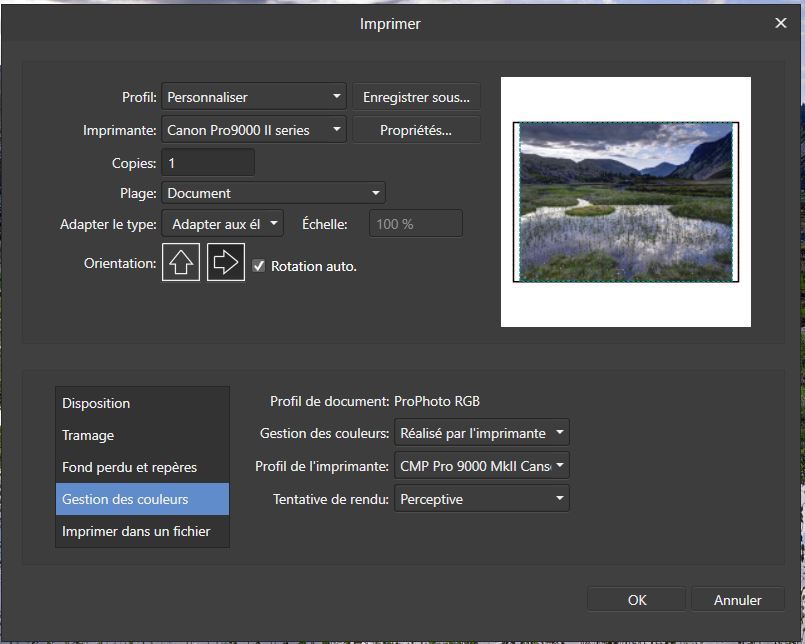Close the Imprimer dialog
Viewport: 805px width, 644px height.
[780, 23]
